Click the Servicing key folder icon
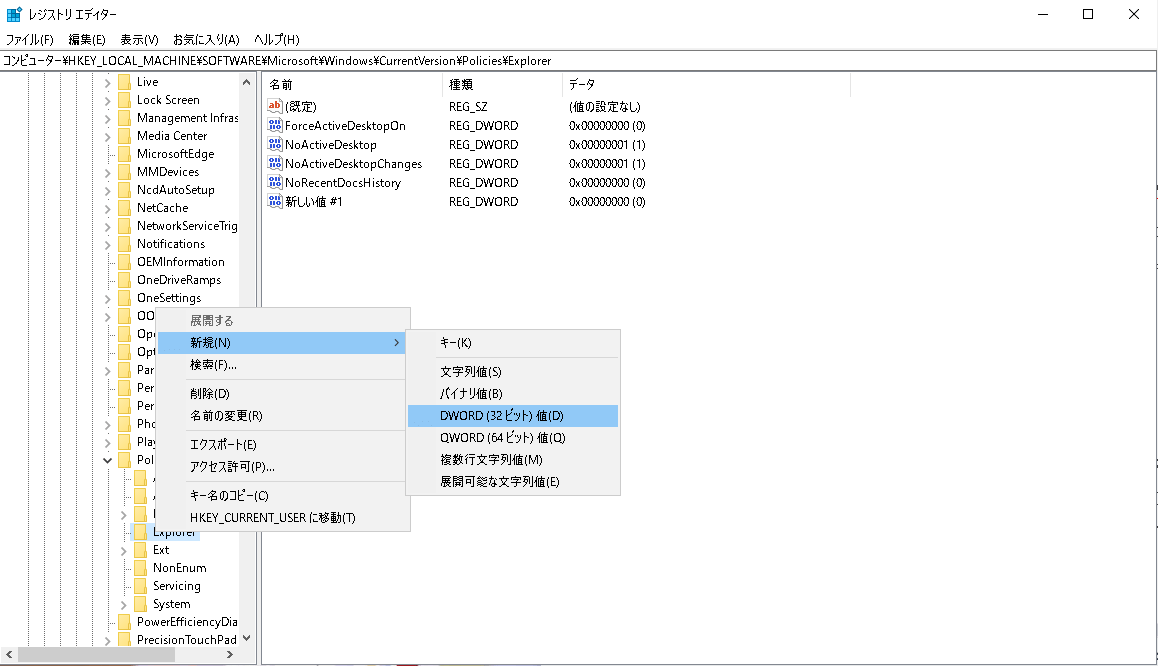This screenshot has width=1158, height=666. (141, 585)
